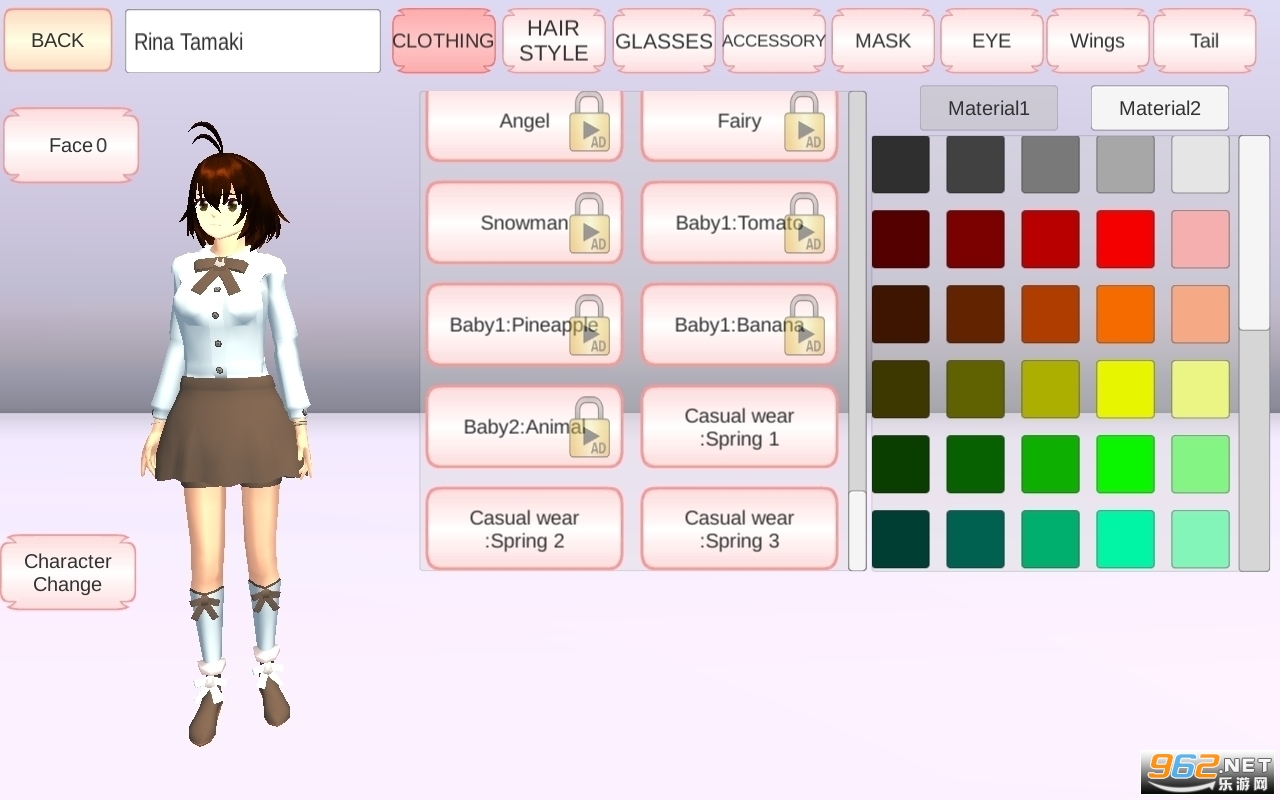Select Casual wear :Spring 1 outfit
Viewport: 1280px width, 800px height.
point(739,427)
